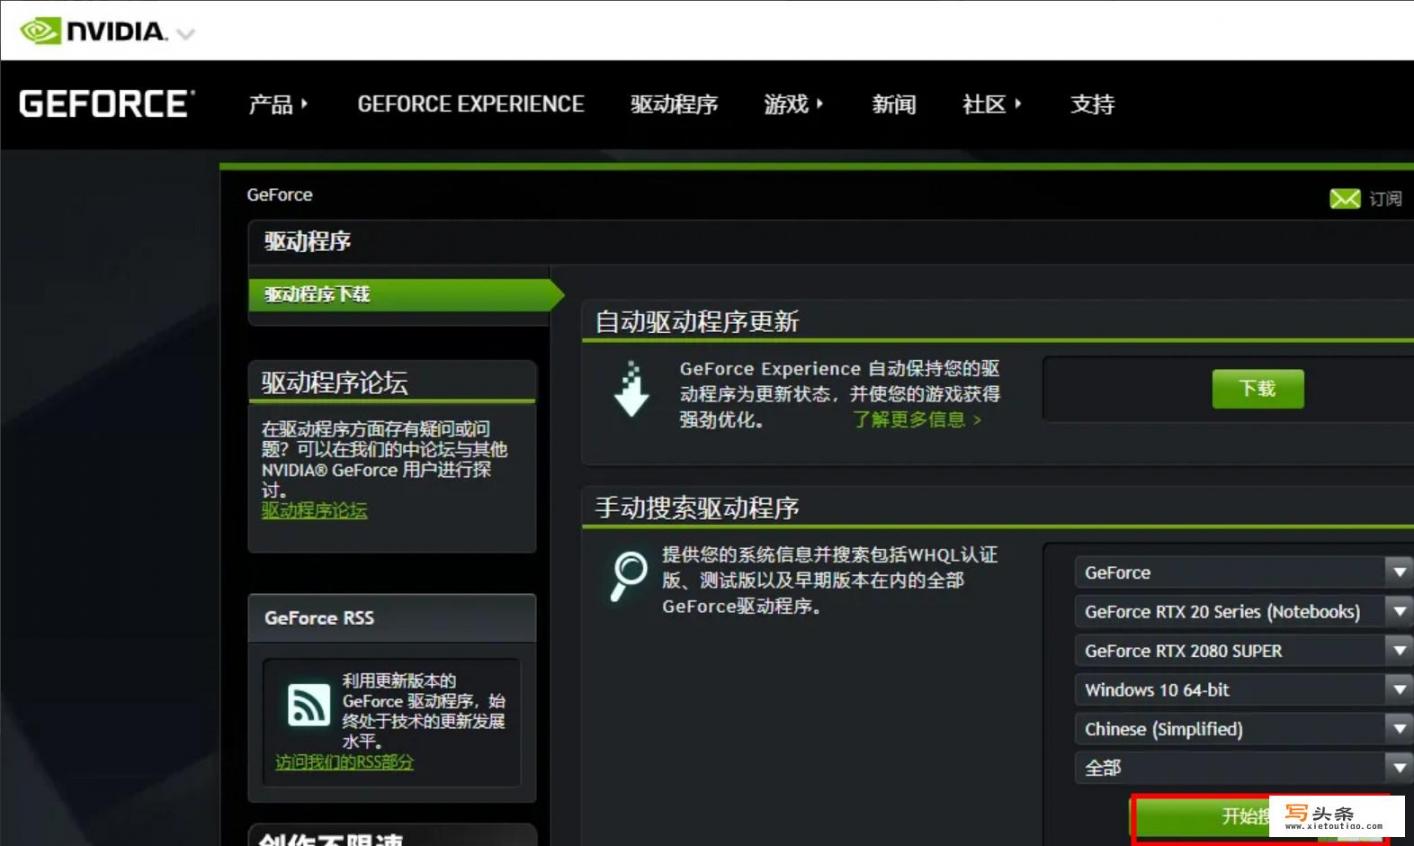Click the 手动搜索驱动程序 section heading
The width and height of the screenshot is (1414, 846).
pyautogui.click(x=697, y=508)
